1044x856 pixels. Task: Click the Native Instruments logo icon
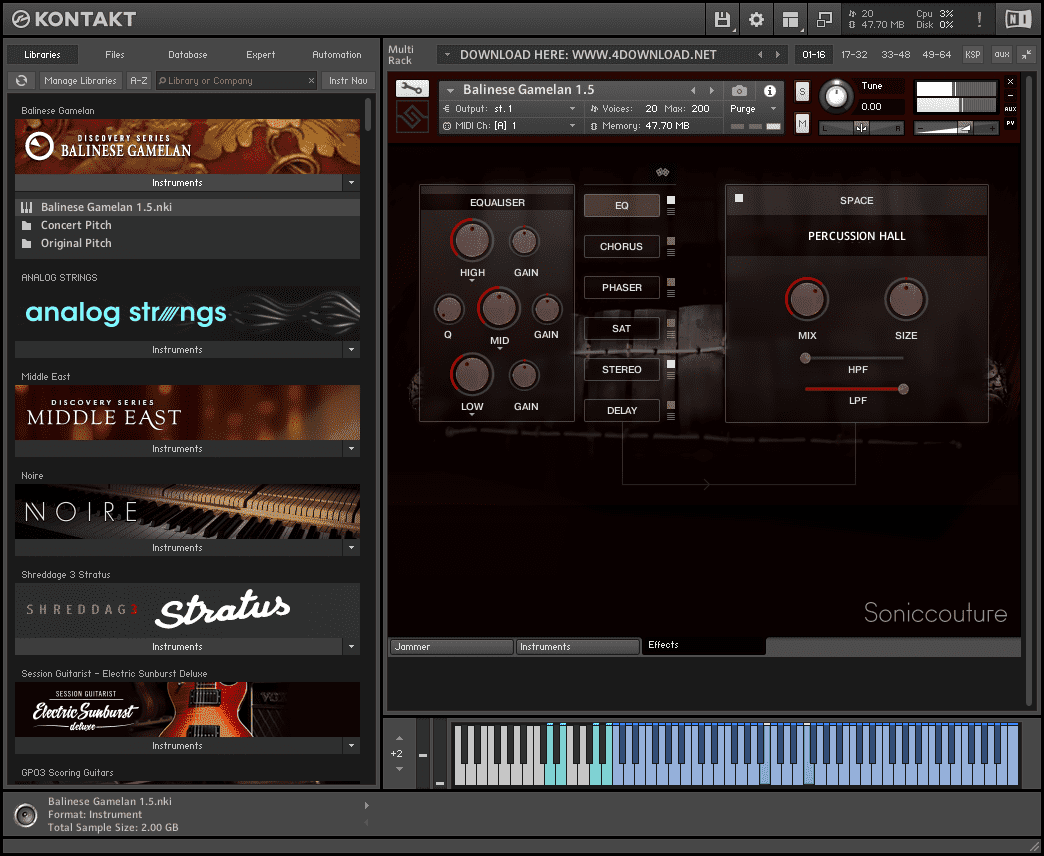(x=1019, y=18)
